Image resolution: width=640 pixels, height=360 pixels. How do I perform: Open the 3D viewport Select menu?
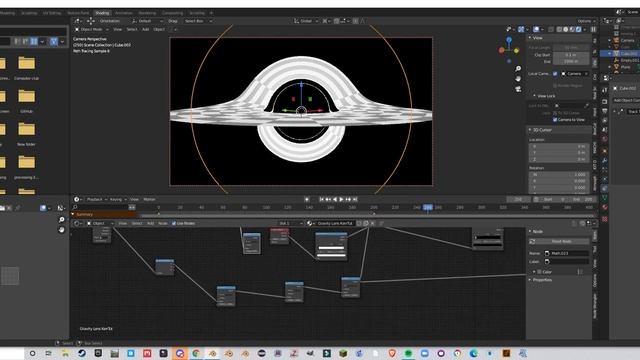(x=132, y=29)
